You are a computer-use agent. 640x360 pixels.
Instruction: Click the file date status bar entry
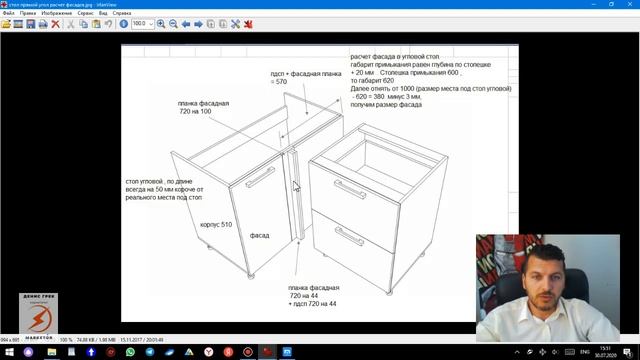click(x=142, y=340)
